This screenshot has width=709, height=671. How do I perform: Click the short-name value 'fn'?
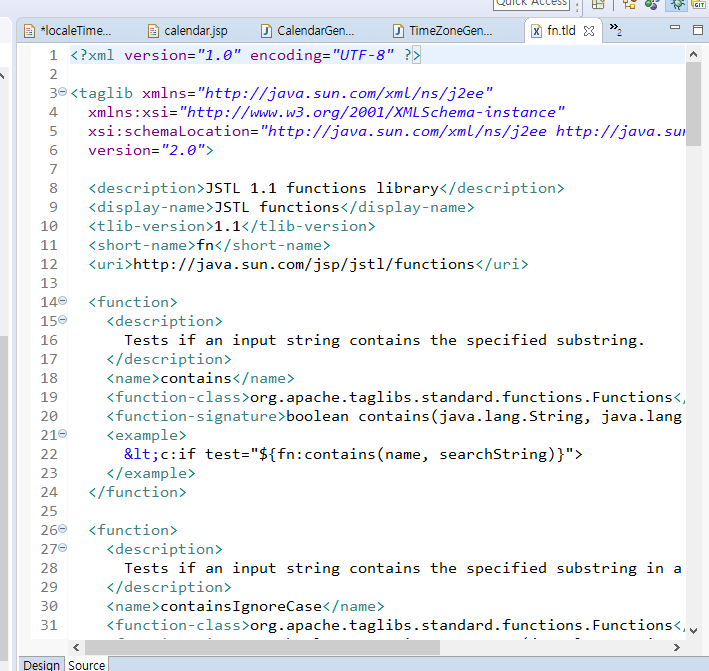tap(205, 245)
